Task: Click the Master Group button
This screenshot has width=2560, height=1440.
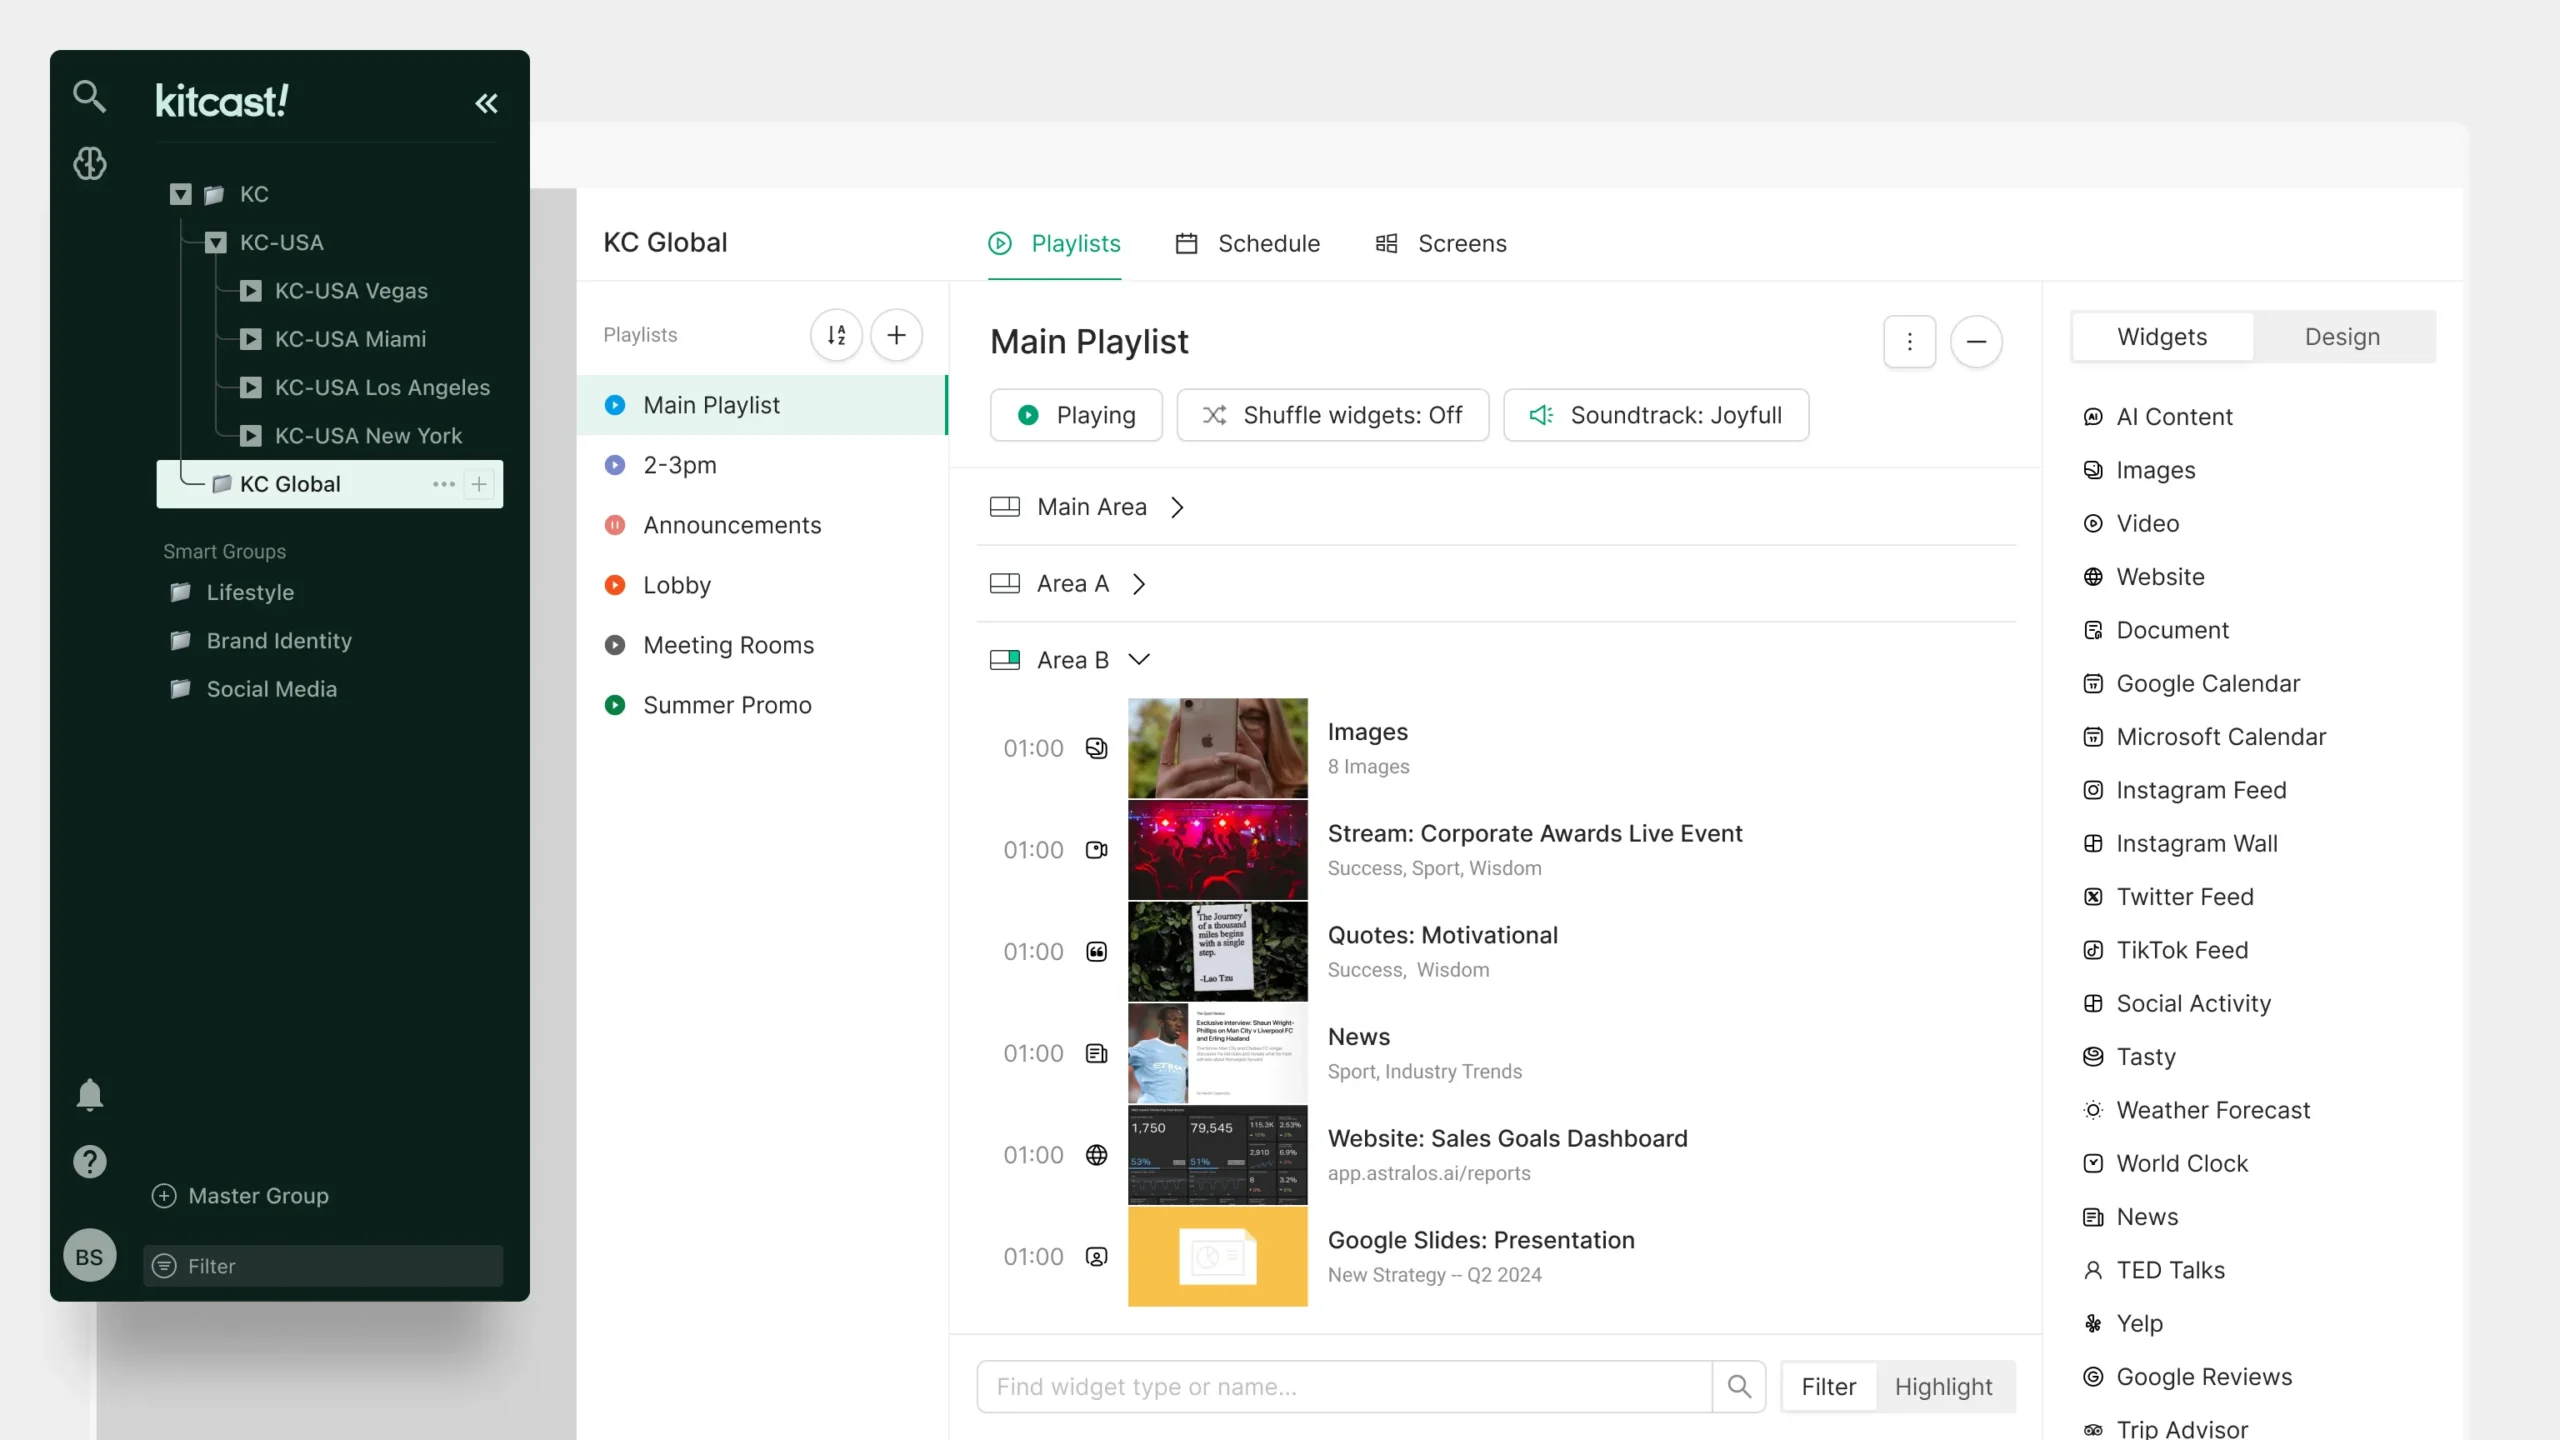Action: tap(240, 1195)
